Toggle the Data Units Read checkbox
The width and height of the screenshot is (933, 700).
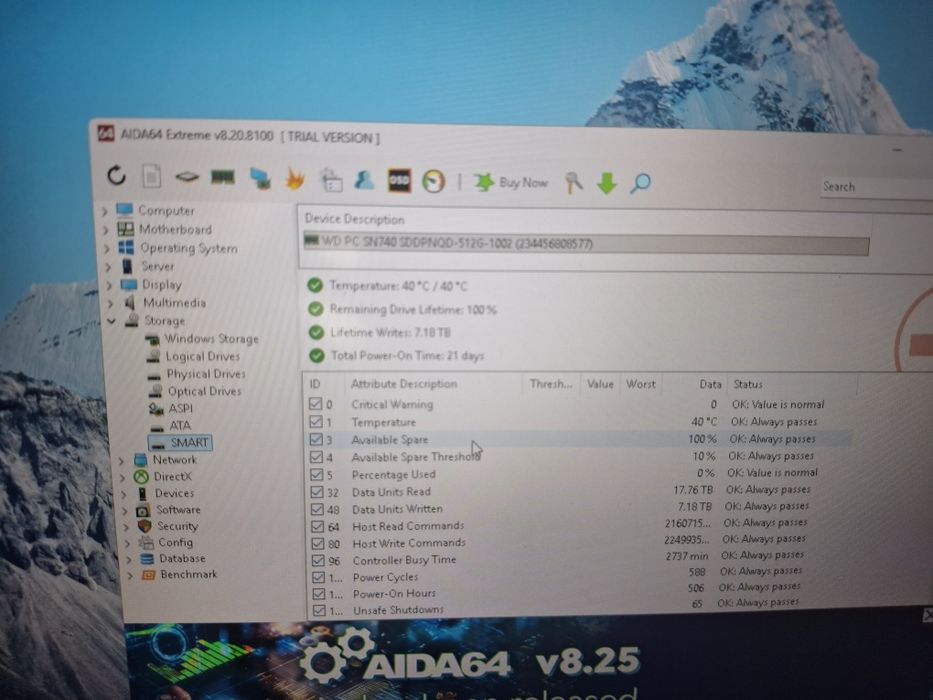click(317, 492)
